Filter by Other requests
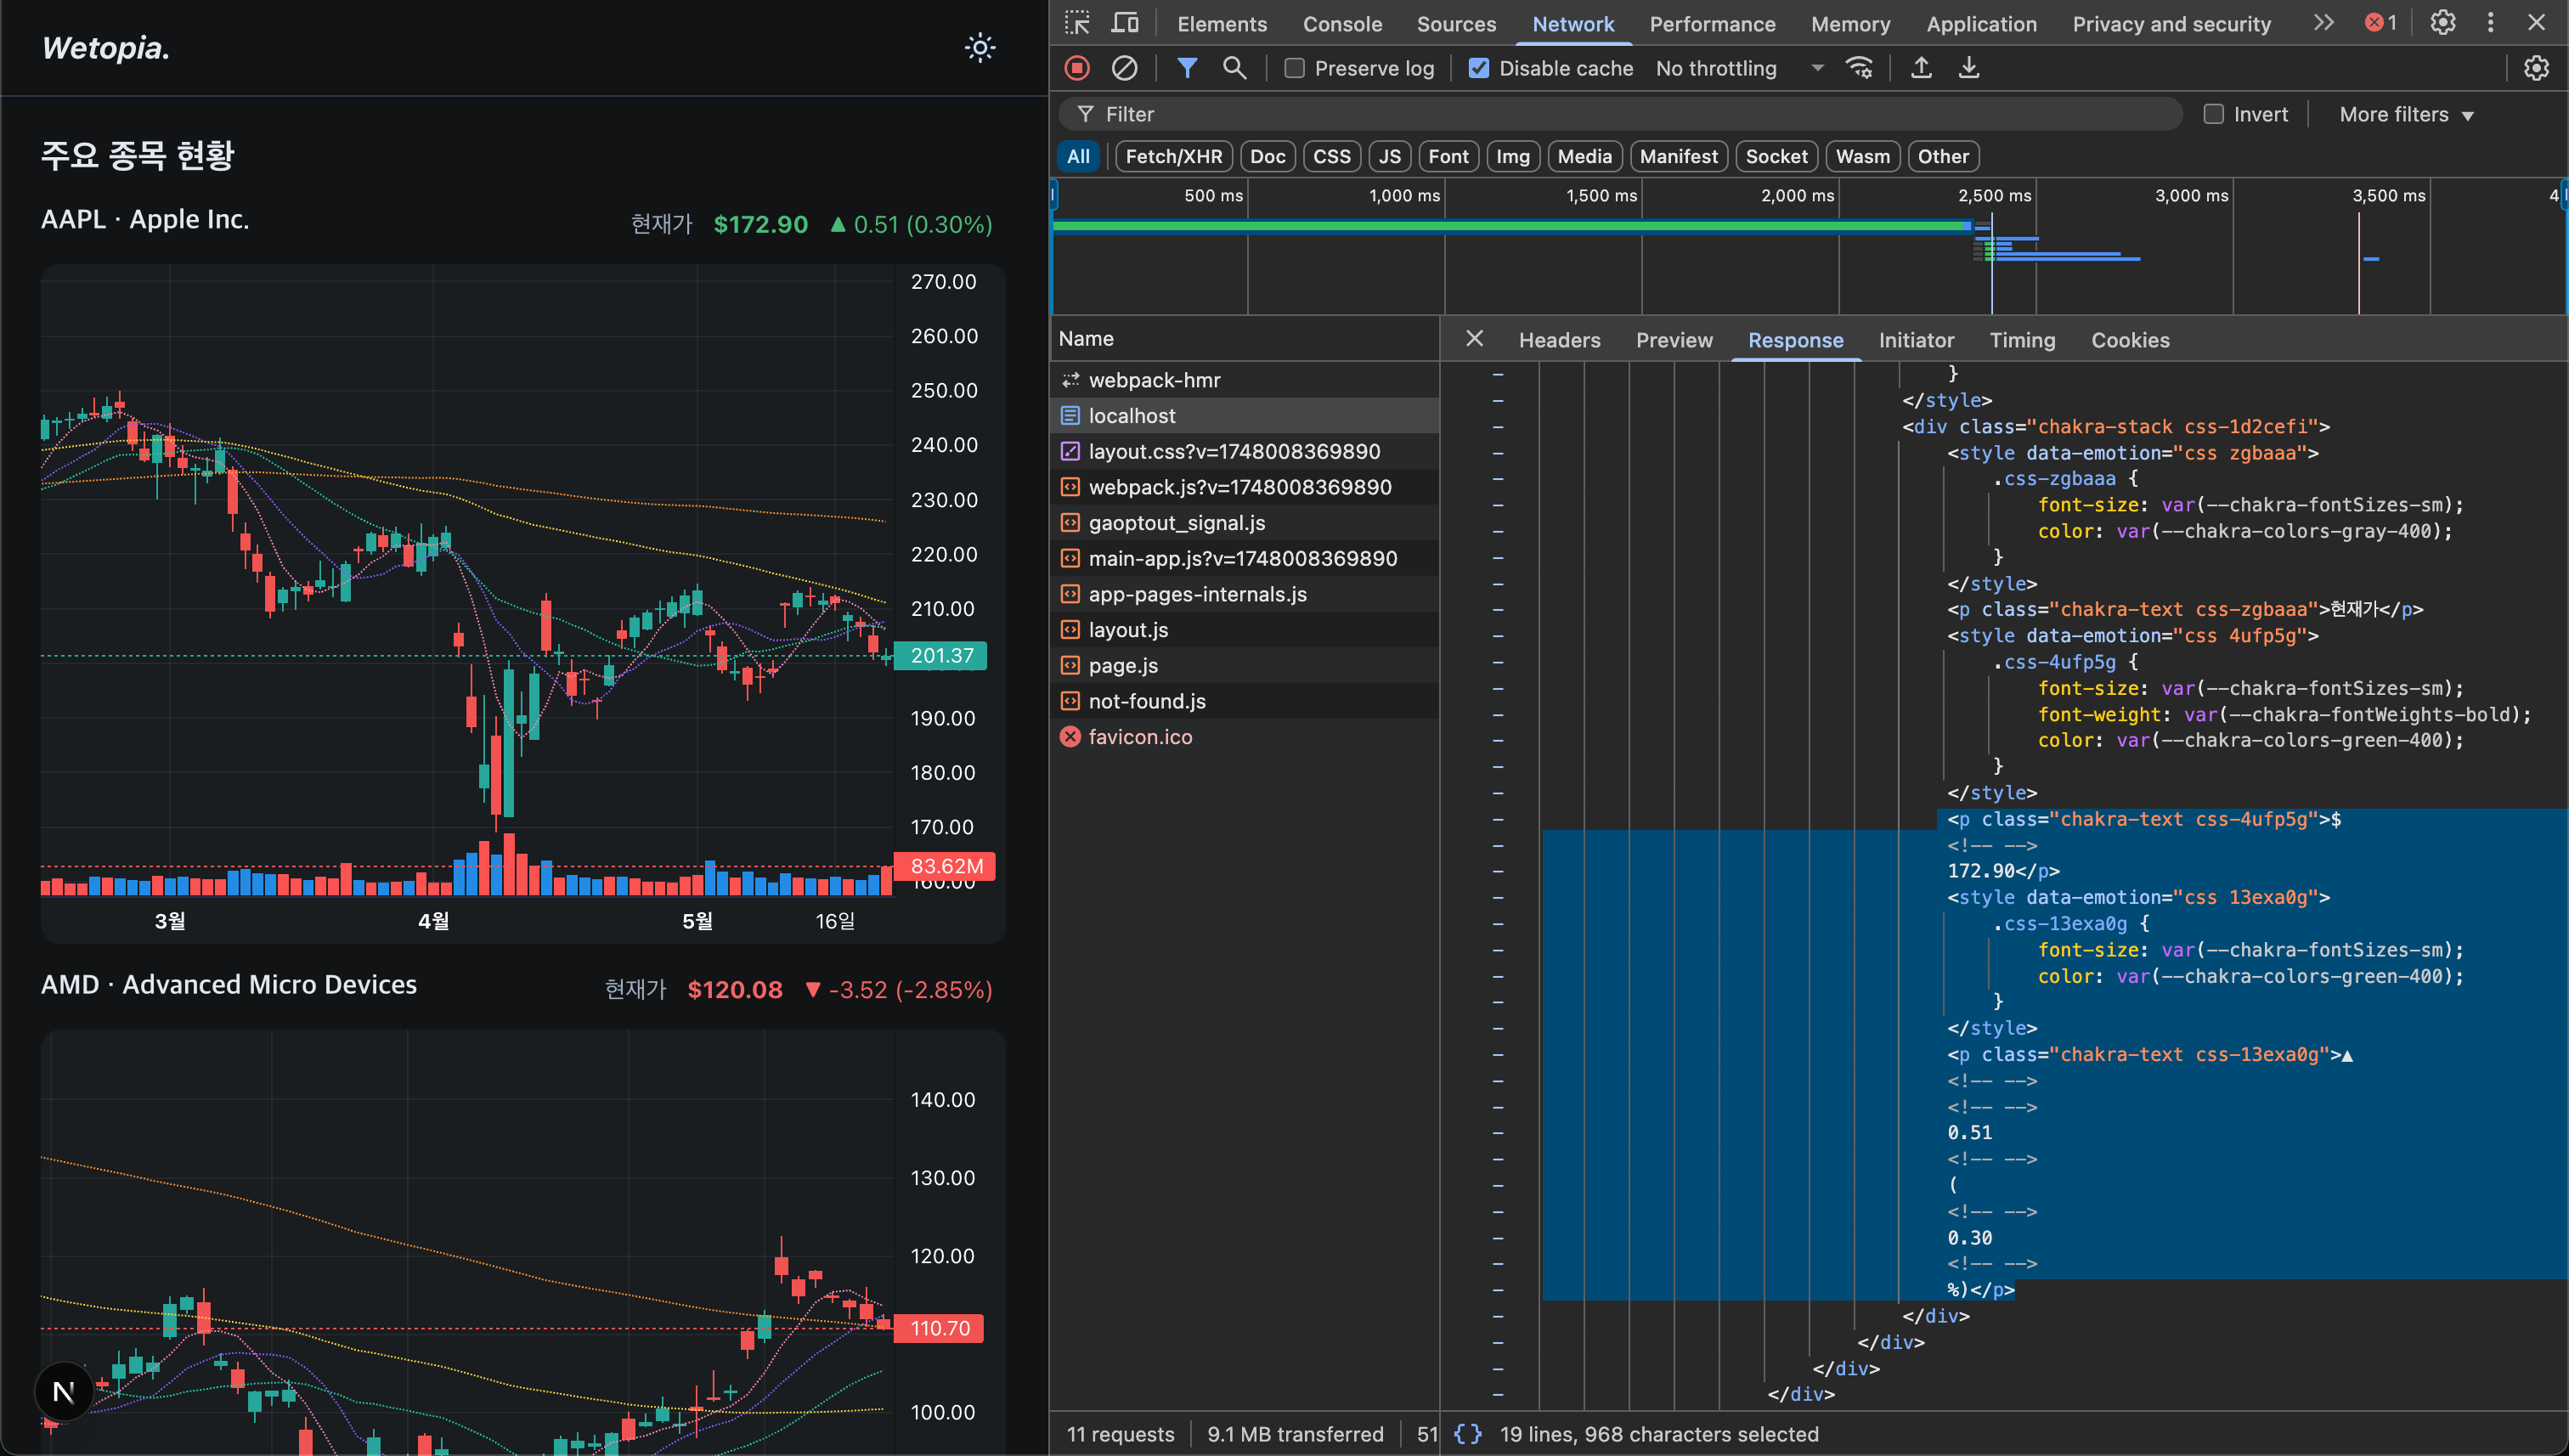2569x1456 pixels. tap(1943, 156)
